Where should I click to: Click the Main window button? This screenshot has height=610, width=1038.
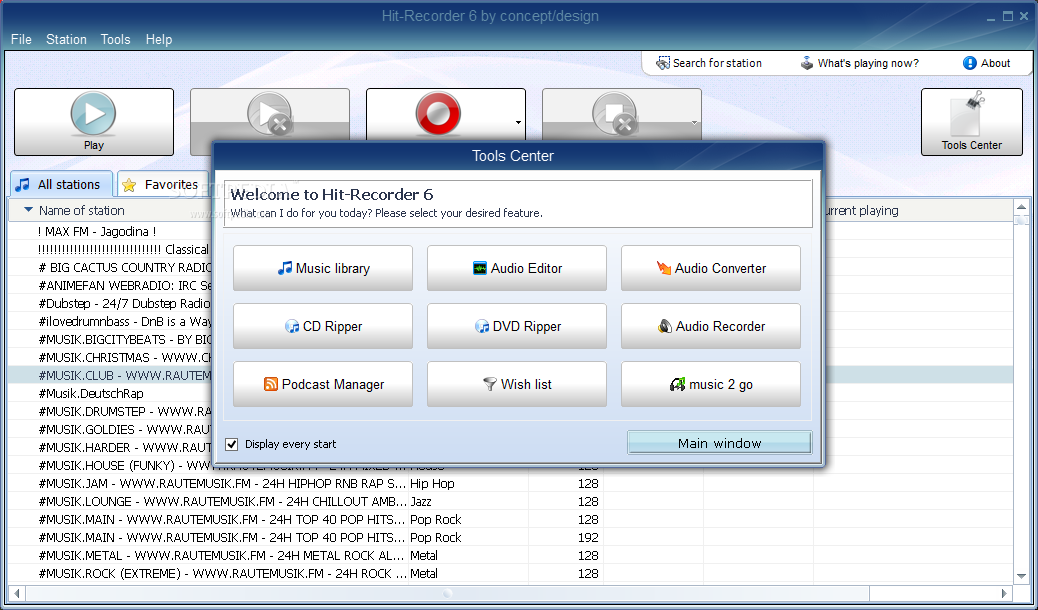point(720,443)
